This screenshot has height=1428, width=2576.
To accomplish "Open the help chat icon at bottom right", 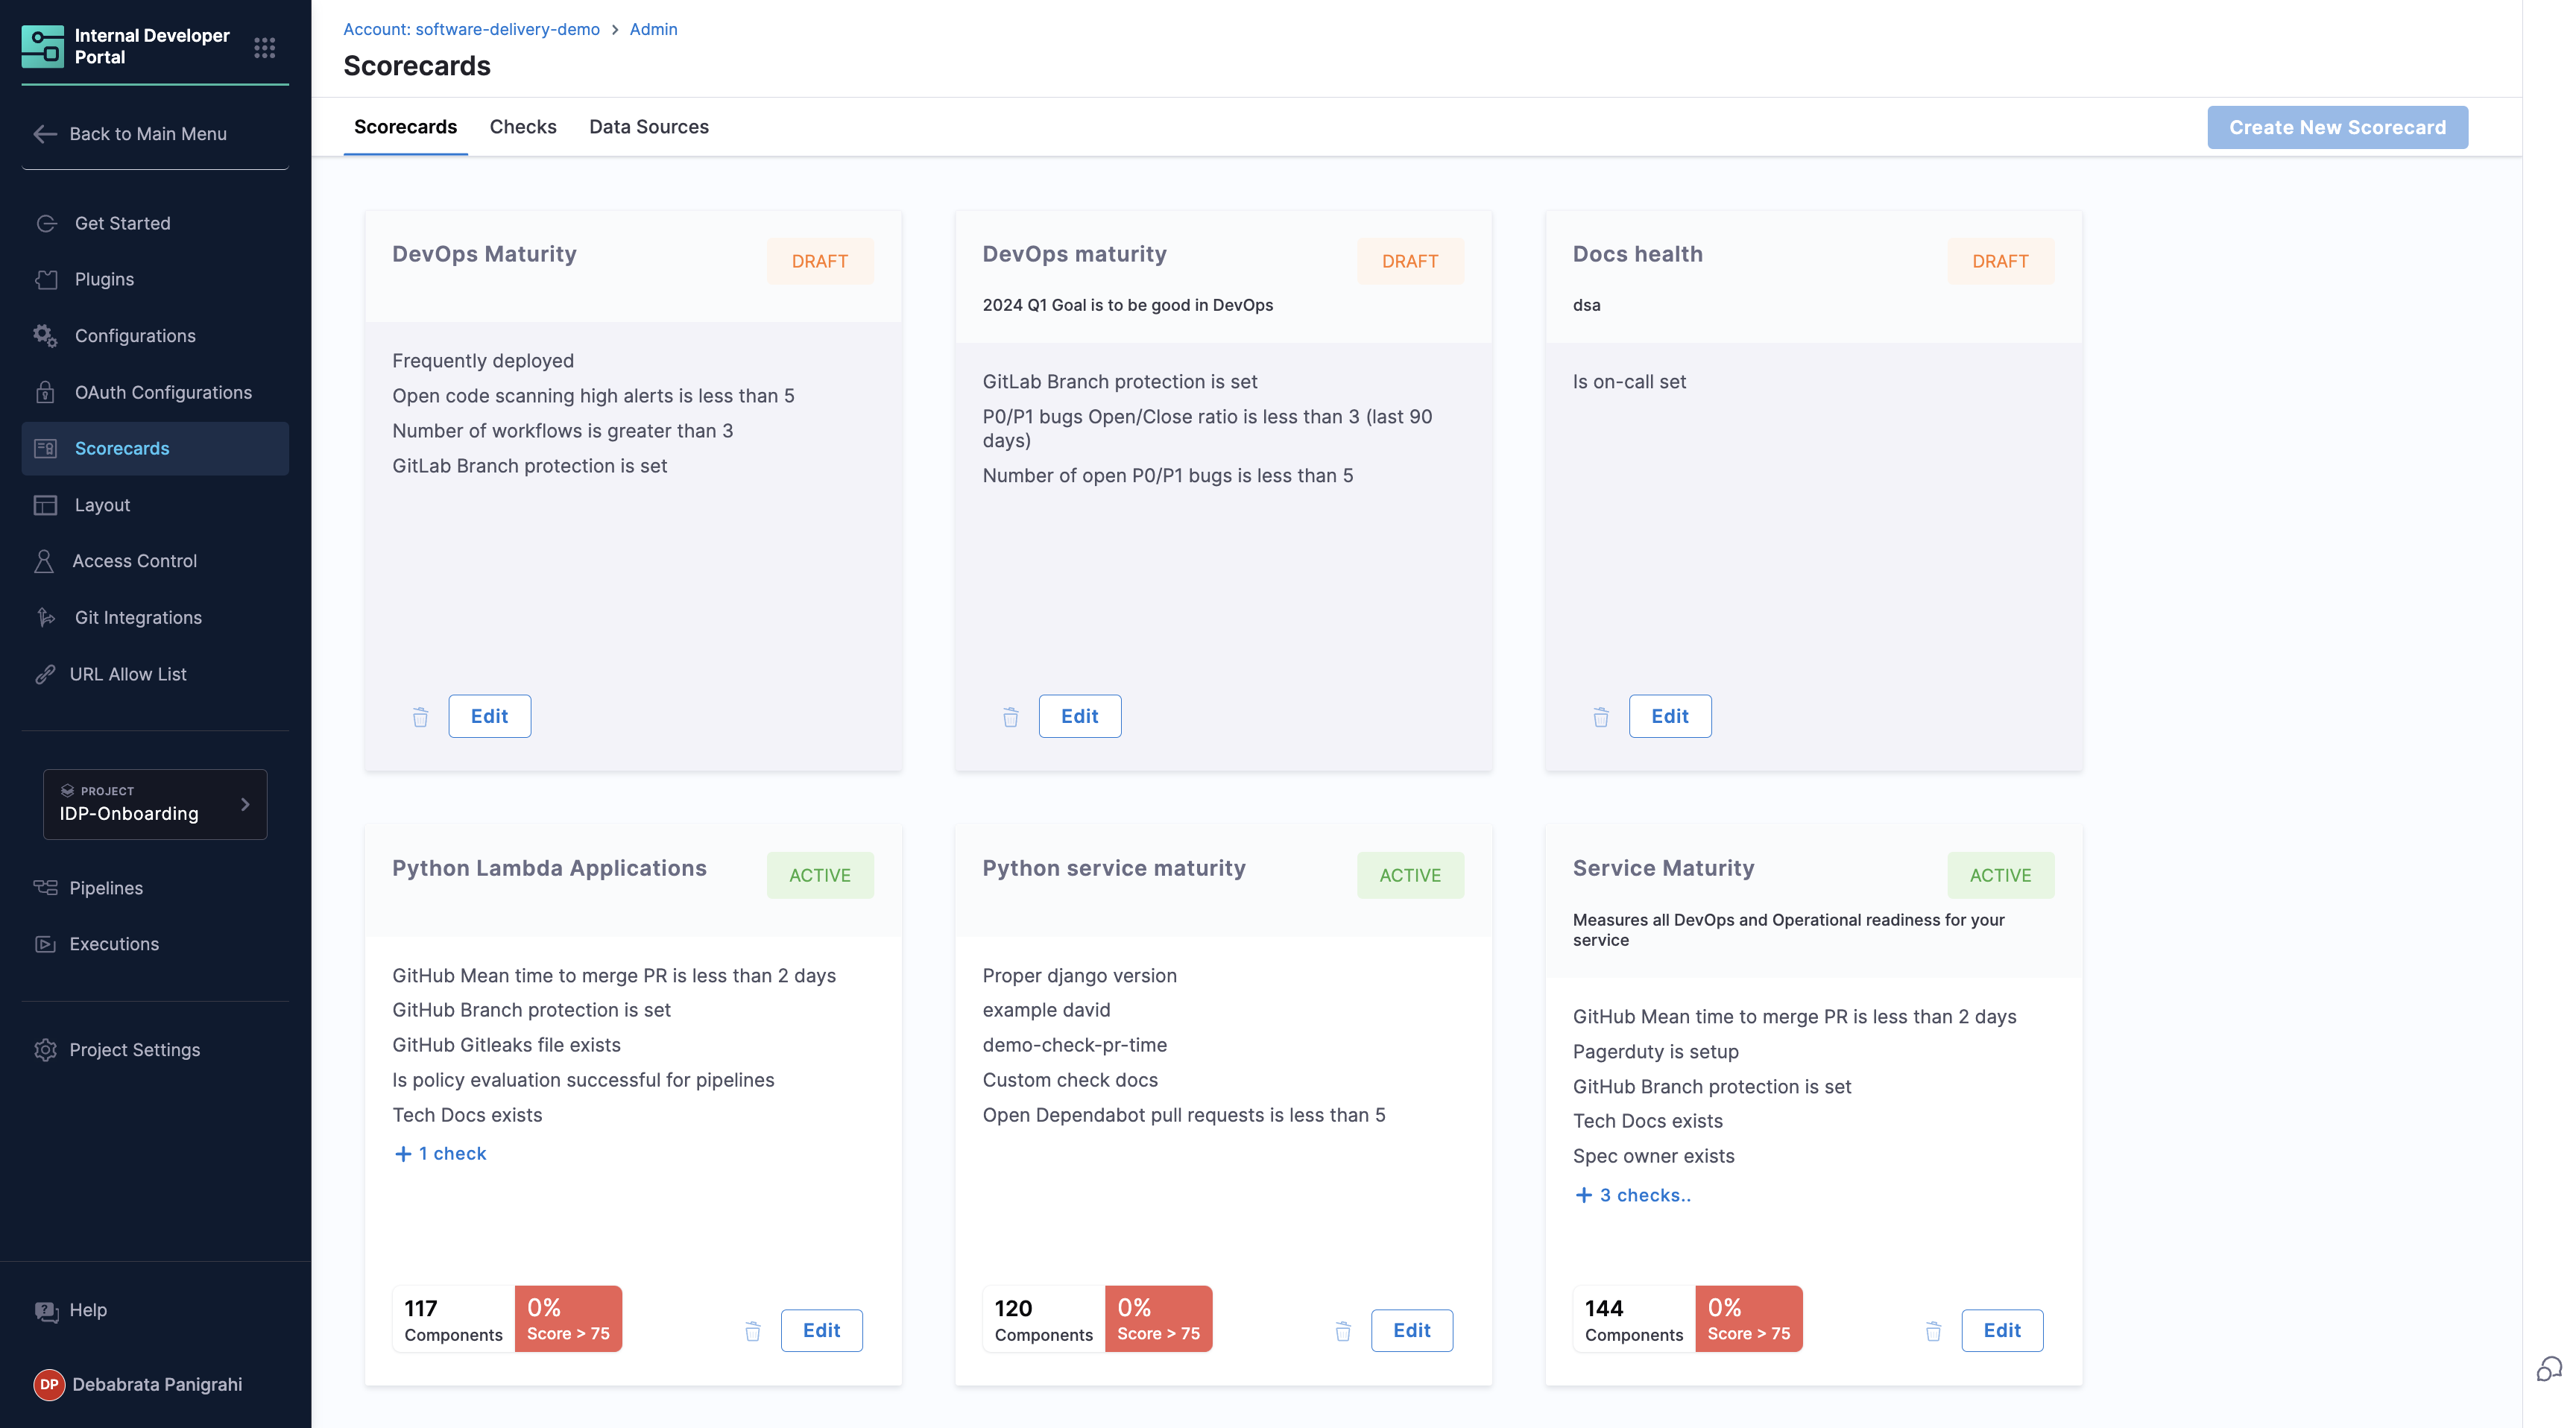I will click(2548, 1368).
